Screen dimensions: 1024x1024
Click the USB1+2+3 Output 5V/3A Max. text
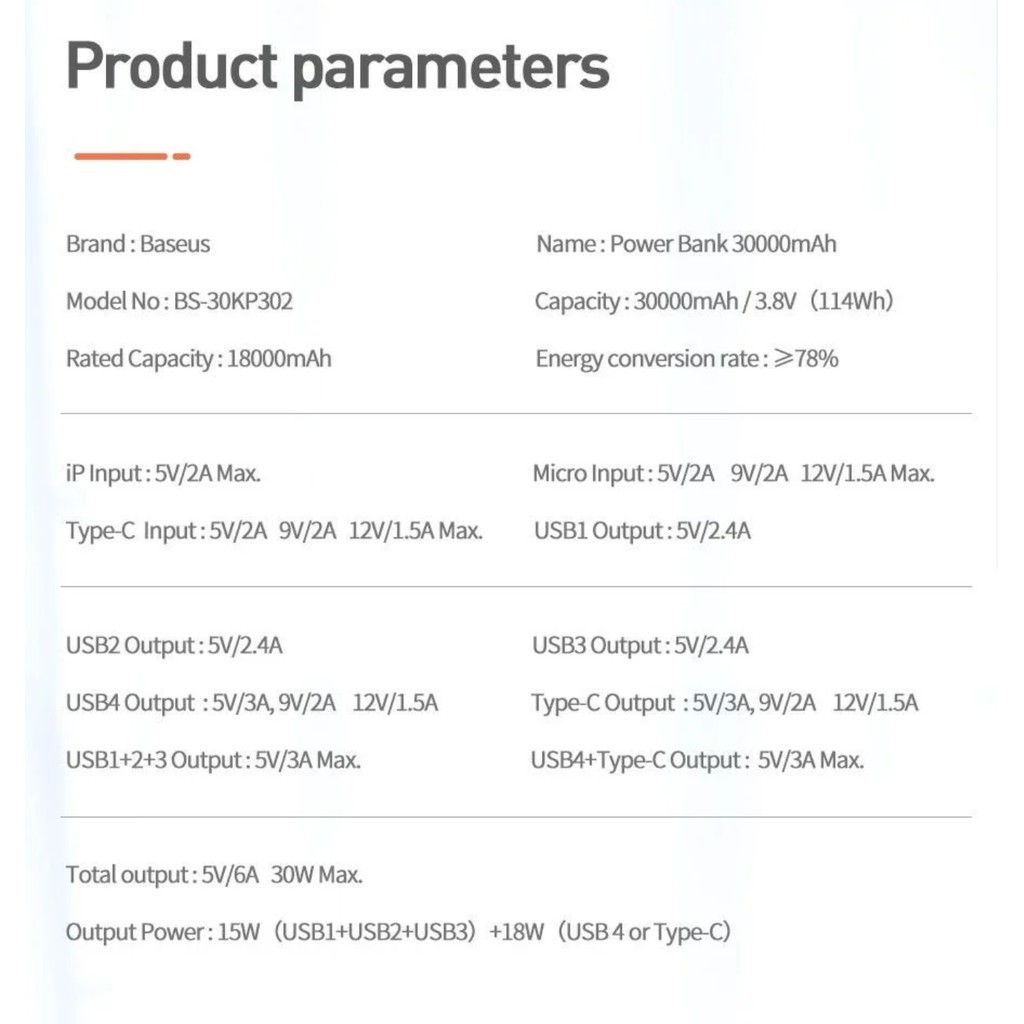pos(213,760)
